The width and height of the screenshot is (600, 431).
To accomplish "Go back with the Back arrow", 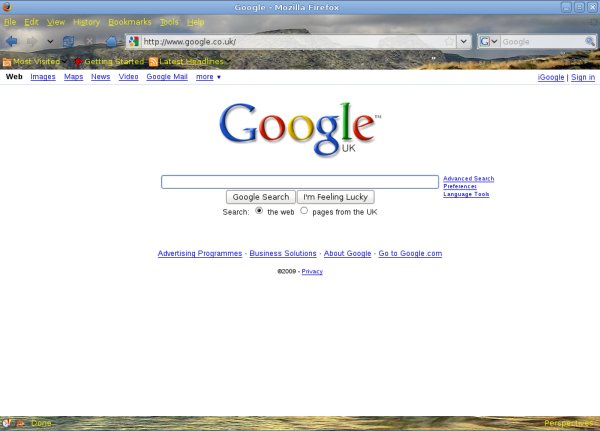I will (x=11, y=41).
